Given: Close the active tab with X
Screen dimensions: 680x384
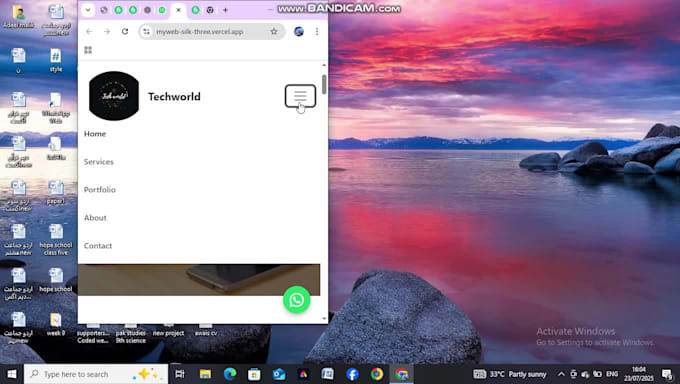Looking at the screenshot, I should [x=178, y=10].
